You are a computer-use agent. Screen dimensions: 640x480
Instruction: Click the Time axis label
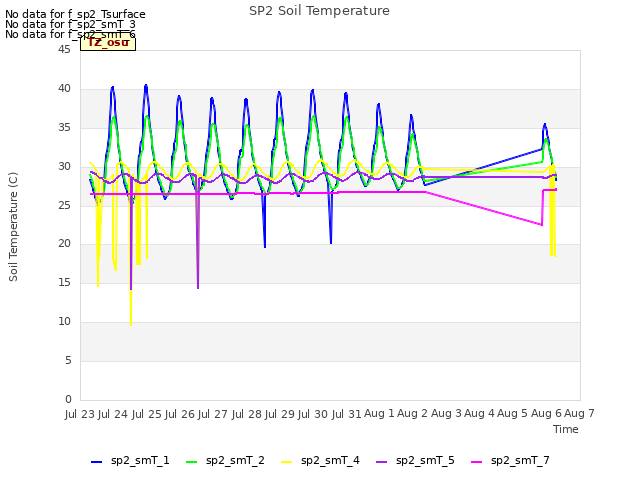tap(566, 429)
